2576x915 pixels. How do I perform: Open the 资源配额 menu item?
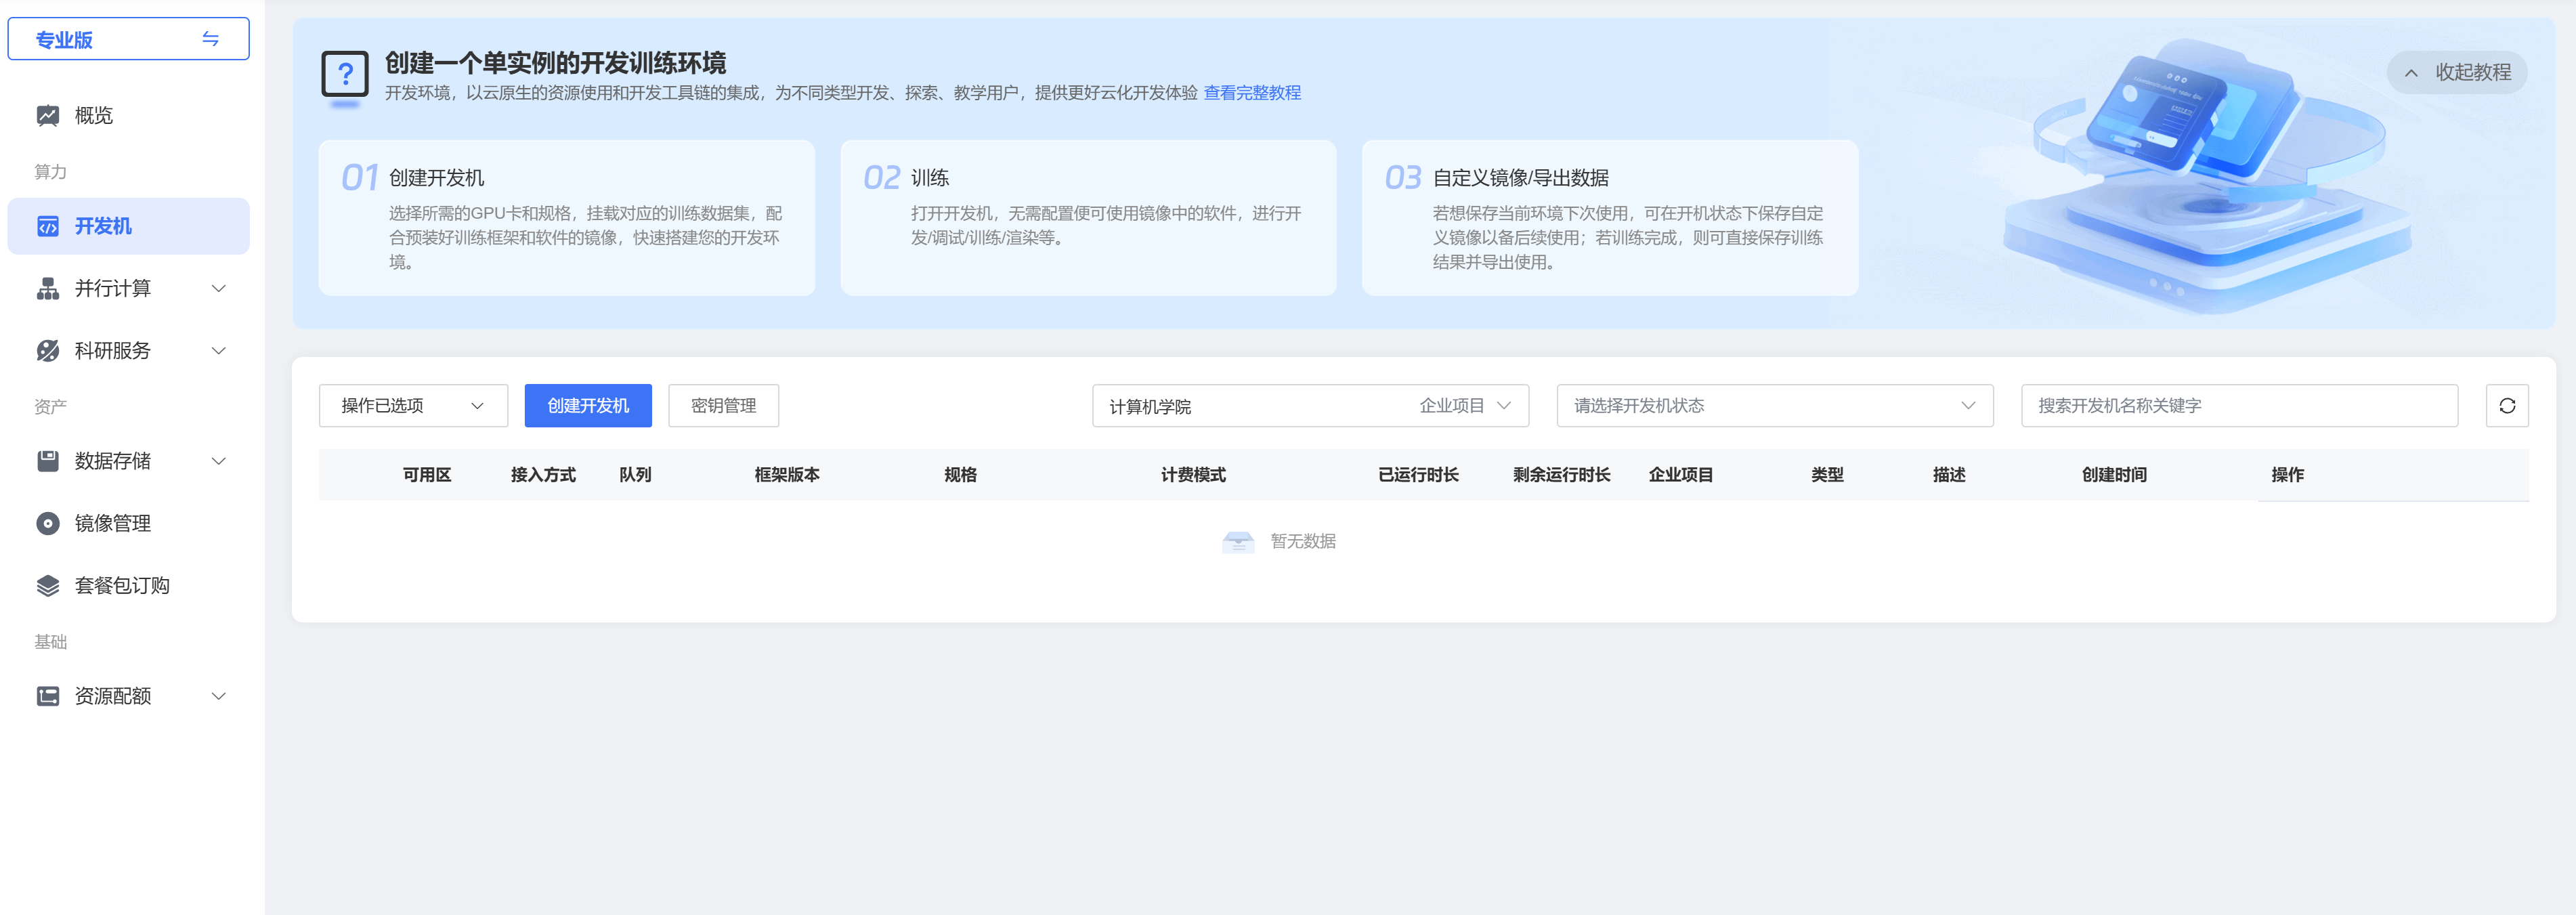pos(128,696)
